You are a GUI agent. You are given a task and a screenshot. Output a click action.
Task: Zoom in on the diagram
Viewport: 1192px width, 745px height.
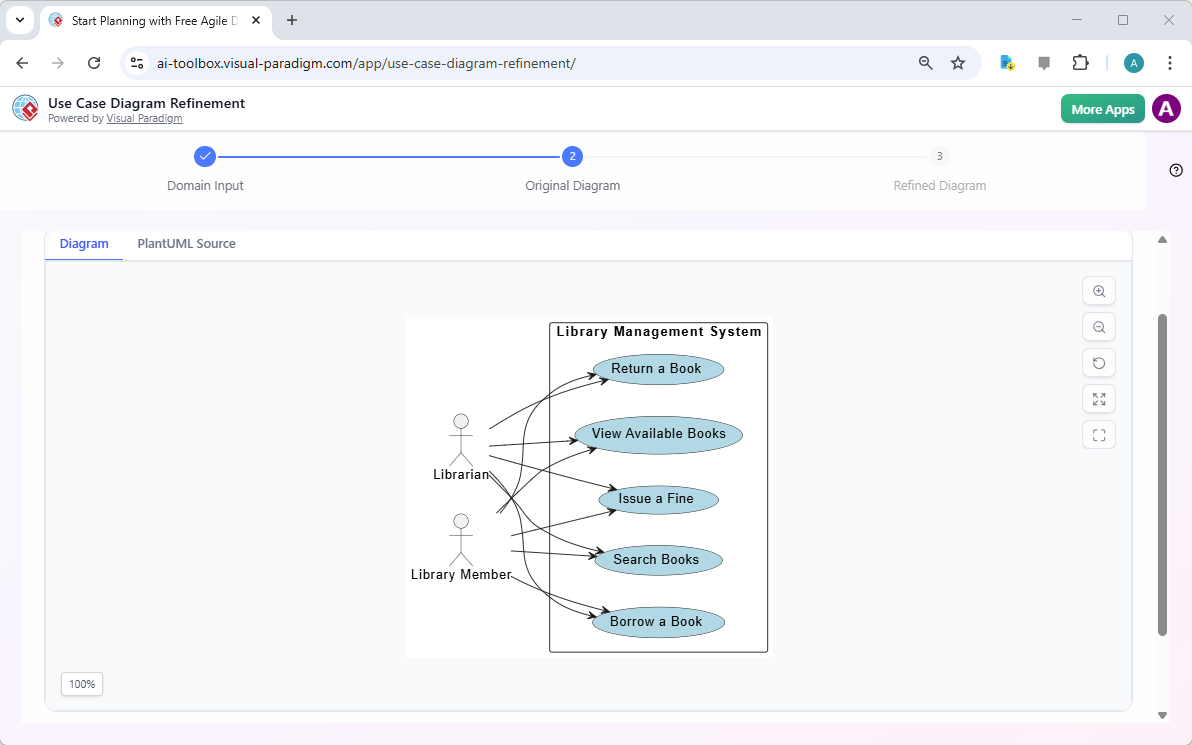click(x=1099, y=290)
